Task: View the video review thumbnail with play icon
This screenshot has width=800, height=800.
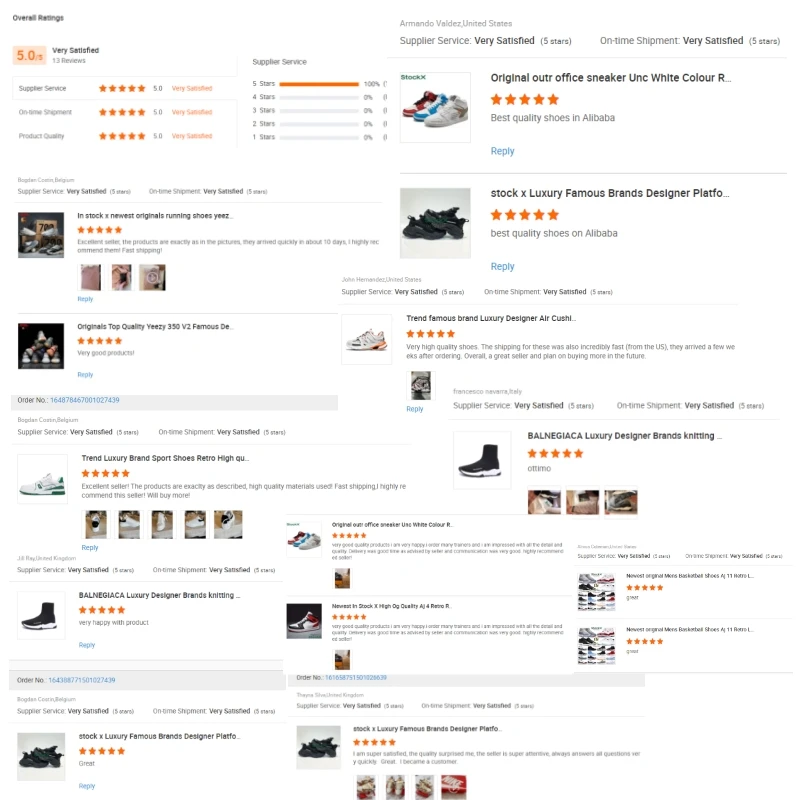Action: pyautogui.click(x=152, y=278)
